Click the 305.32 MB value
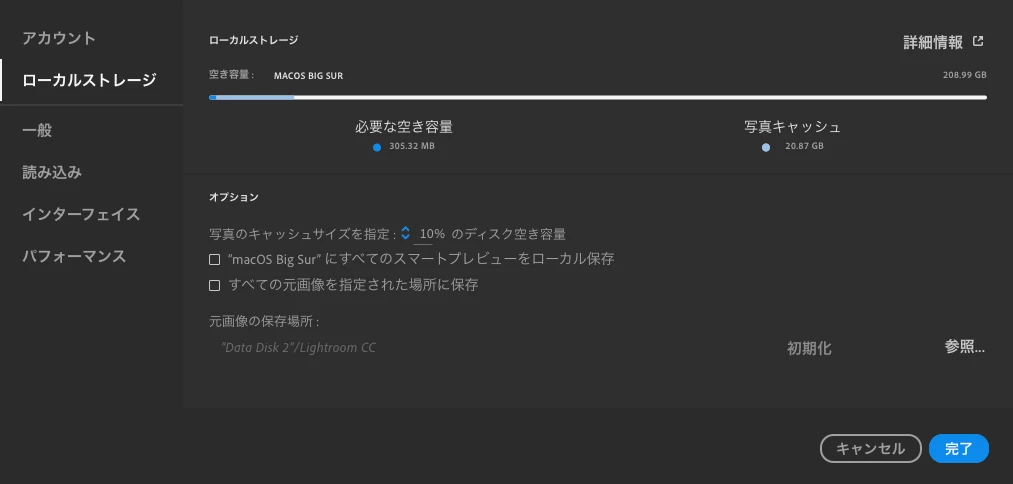This screenshot has width=1013, height=484. click(x=412, y=147)
